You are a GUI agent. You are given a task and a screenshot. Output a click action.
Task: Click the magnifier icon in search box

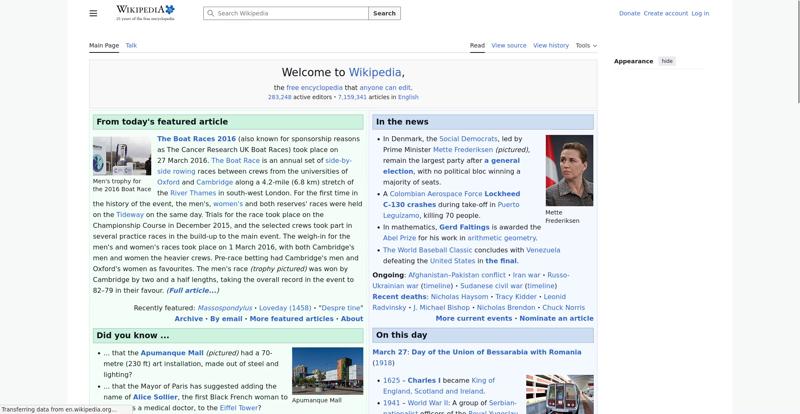pos(210,14)
